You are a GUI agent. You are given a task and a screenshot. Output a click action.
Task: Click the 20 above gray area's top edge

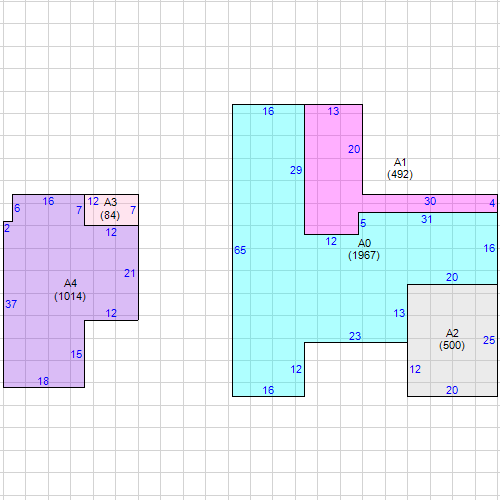[x=452, y=277]
